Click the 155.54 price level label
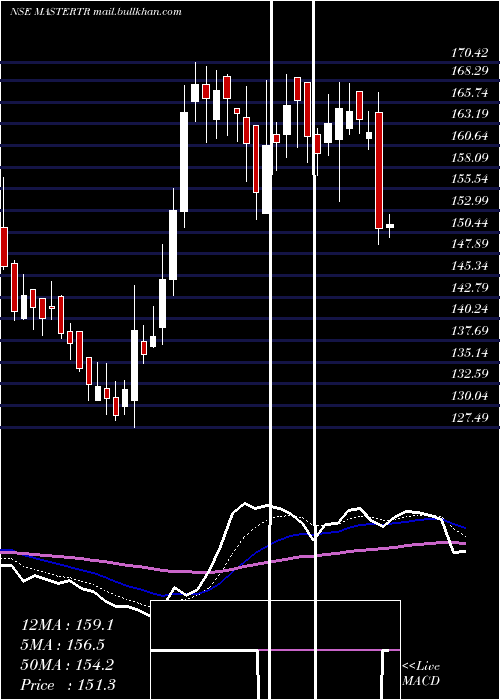 point(470,179)
